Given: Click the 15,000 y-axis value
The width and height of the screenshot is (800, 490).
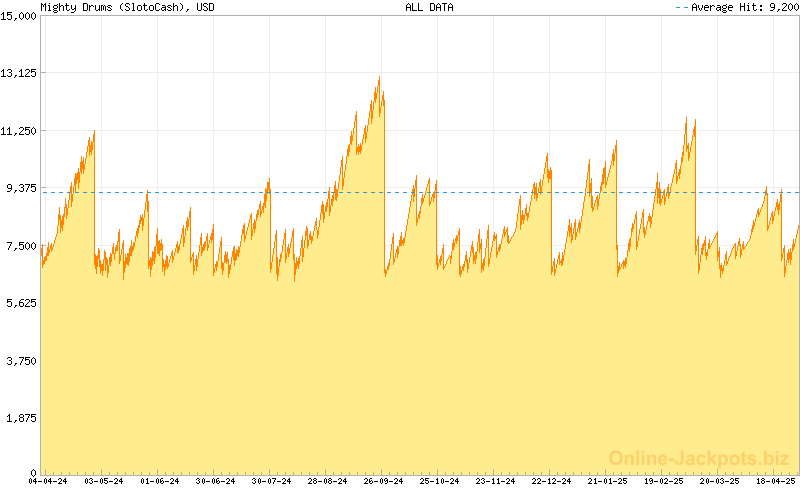Looking at the screenshot, I should point(20,15).
